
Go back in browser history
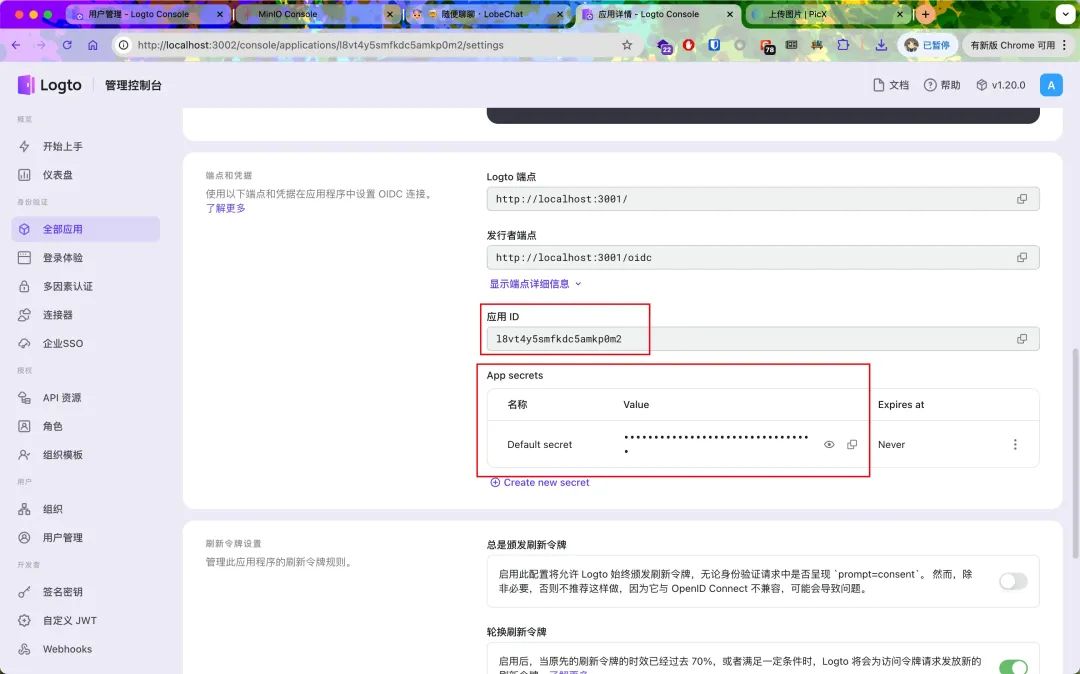[16, 45]
